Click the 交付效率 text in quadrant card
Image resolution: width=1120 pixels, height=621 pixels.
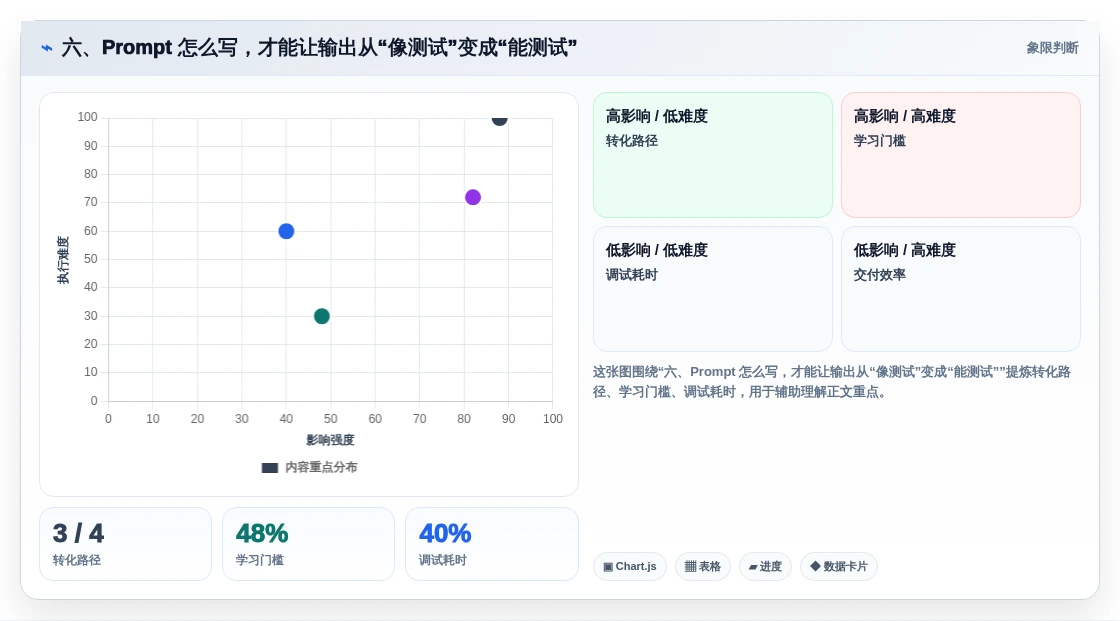point(879,274)
